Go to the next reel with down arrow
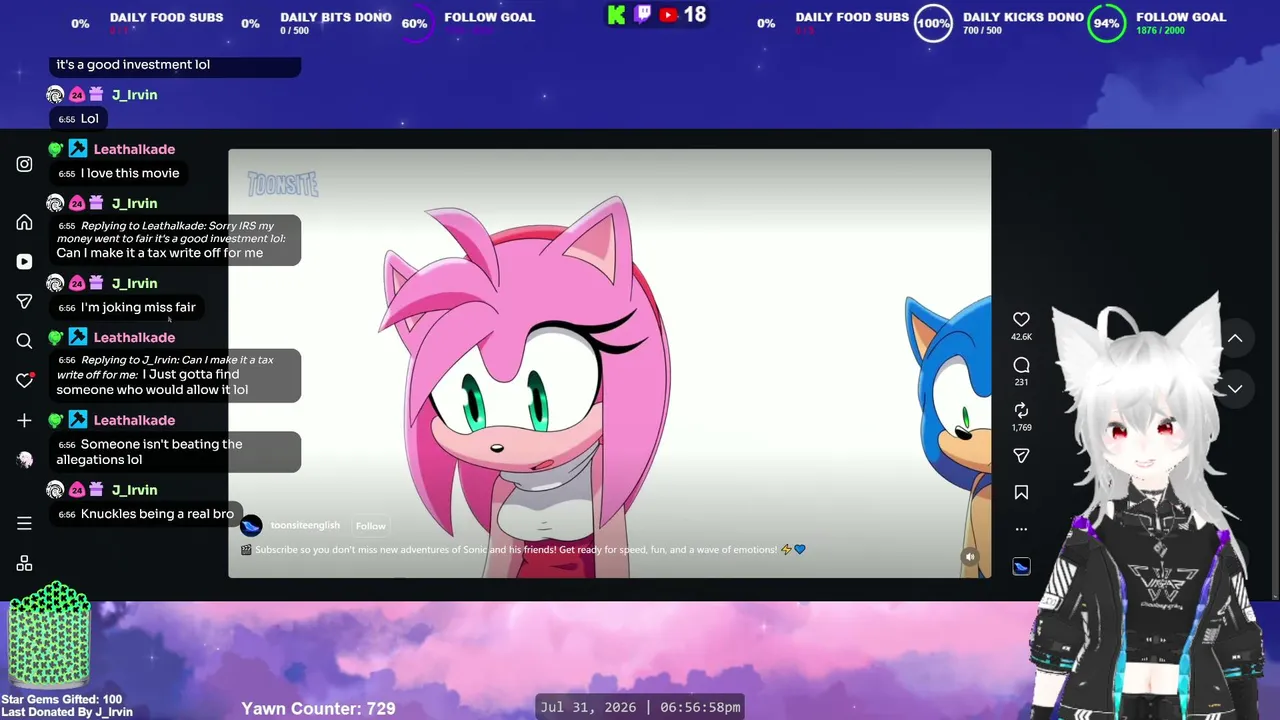 point(1235,388)
